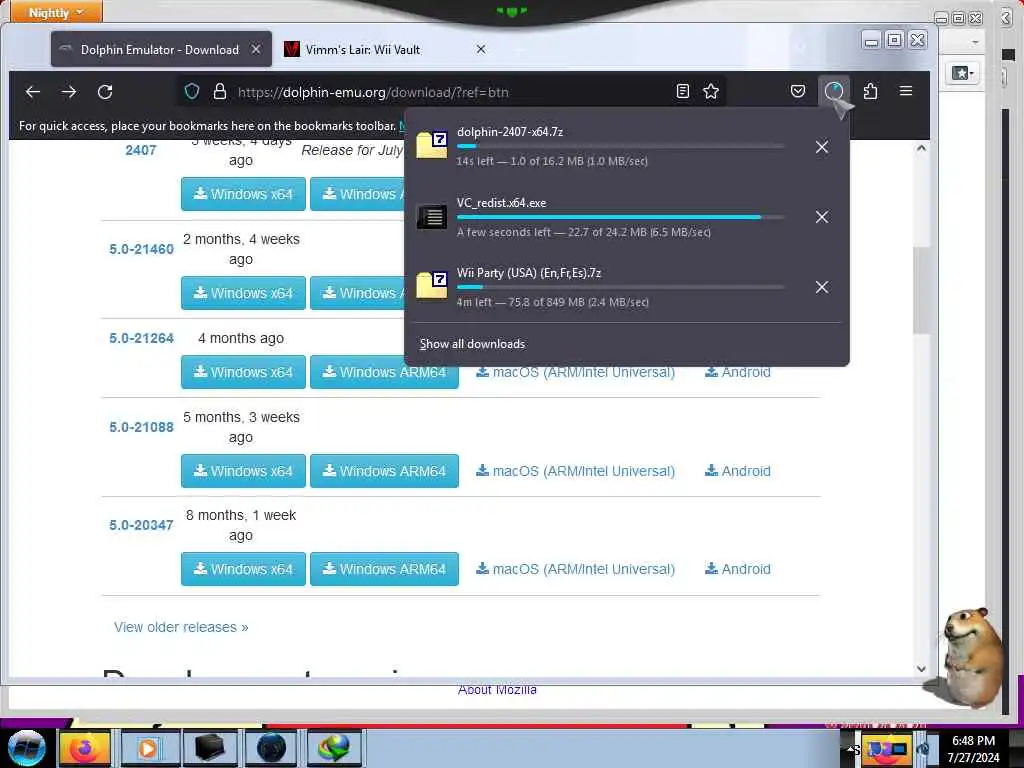Image resolution: width=1024 pixels, height=768 pixels.
Task: Download macOS build for 5.0-21264
Action: click(x=575, y=373)
